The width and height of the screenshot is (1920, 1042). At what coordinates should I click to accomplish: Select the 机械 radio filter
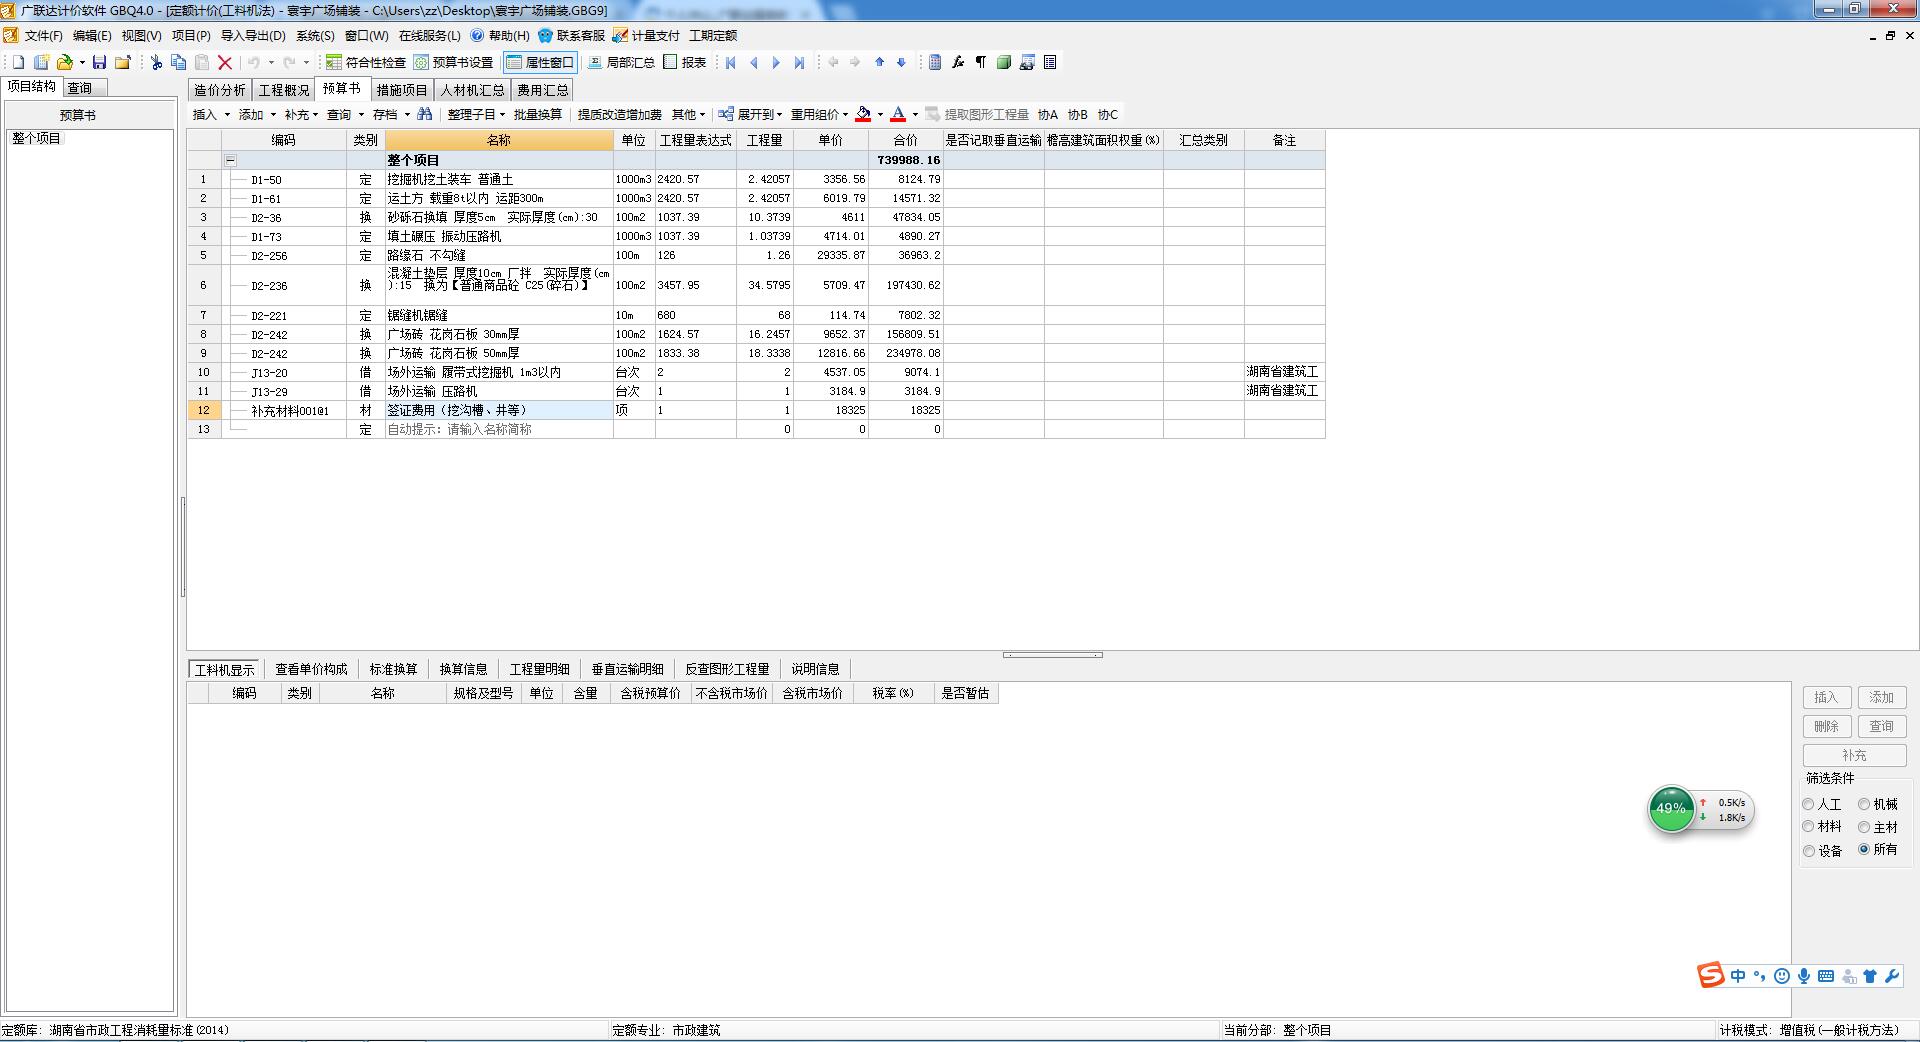tap(1864, 804)
